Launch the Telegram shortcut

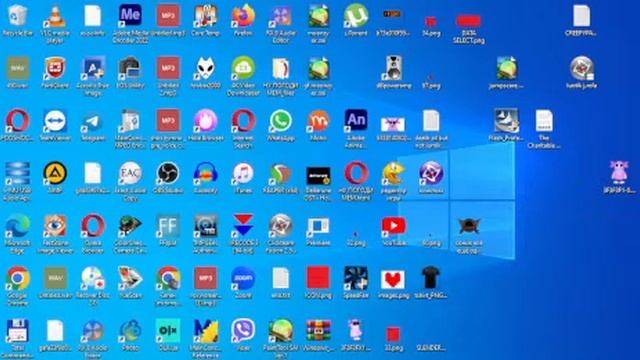pyautogui.click(x=93, y=121)
